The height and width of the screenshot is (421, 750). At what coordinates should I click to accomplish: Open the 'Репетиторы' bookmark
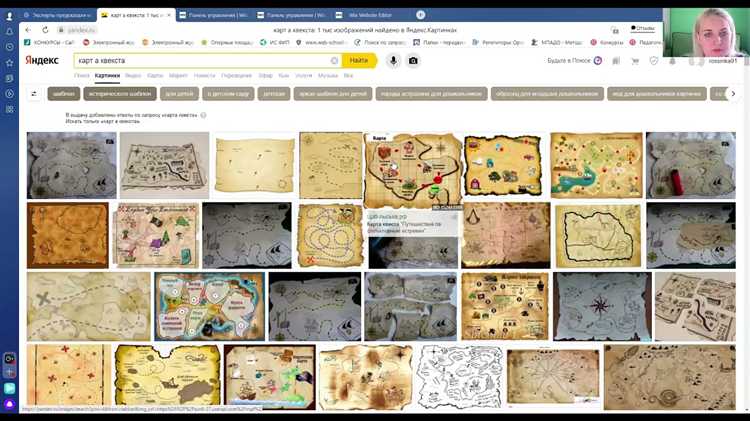point(498,43)
